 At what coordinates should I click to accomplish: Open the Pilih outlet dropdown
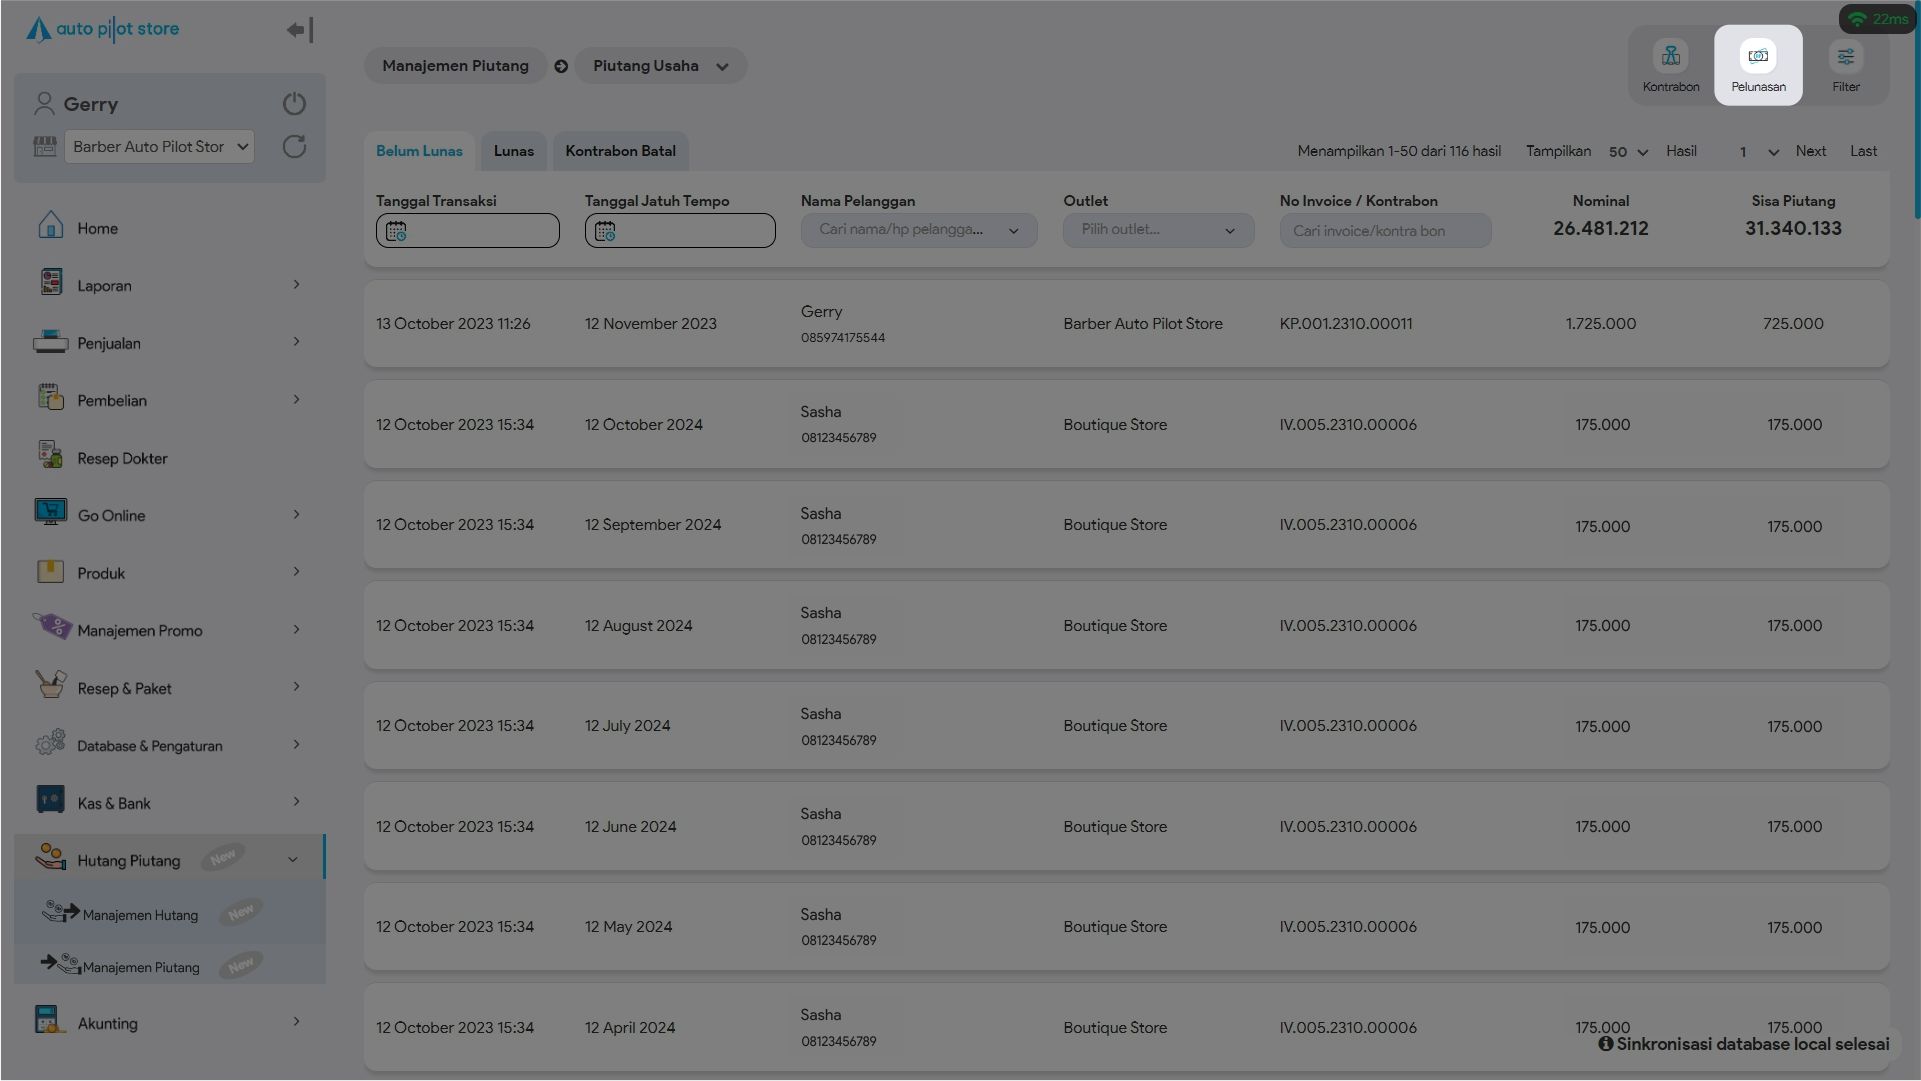pos(1157,230)
